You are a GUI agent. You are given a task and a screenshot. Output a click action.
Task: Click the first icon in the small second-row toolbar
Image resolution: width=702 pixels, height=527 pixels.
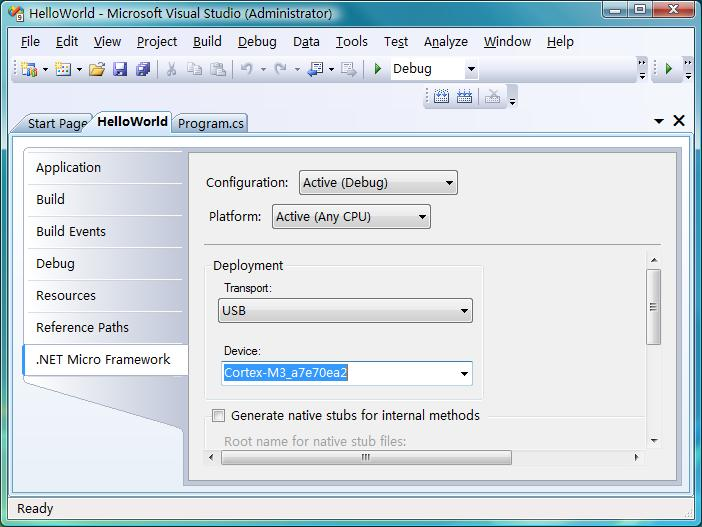(441, 96)
